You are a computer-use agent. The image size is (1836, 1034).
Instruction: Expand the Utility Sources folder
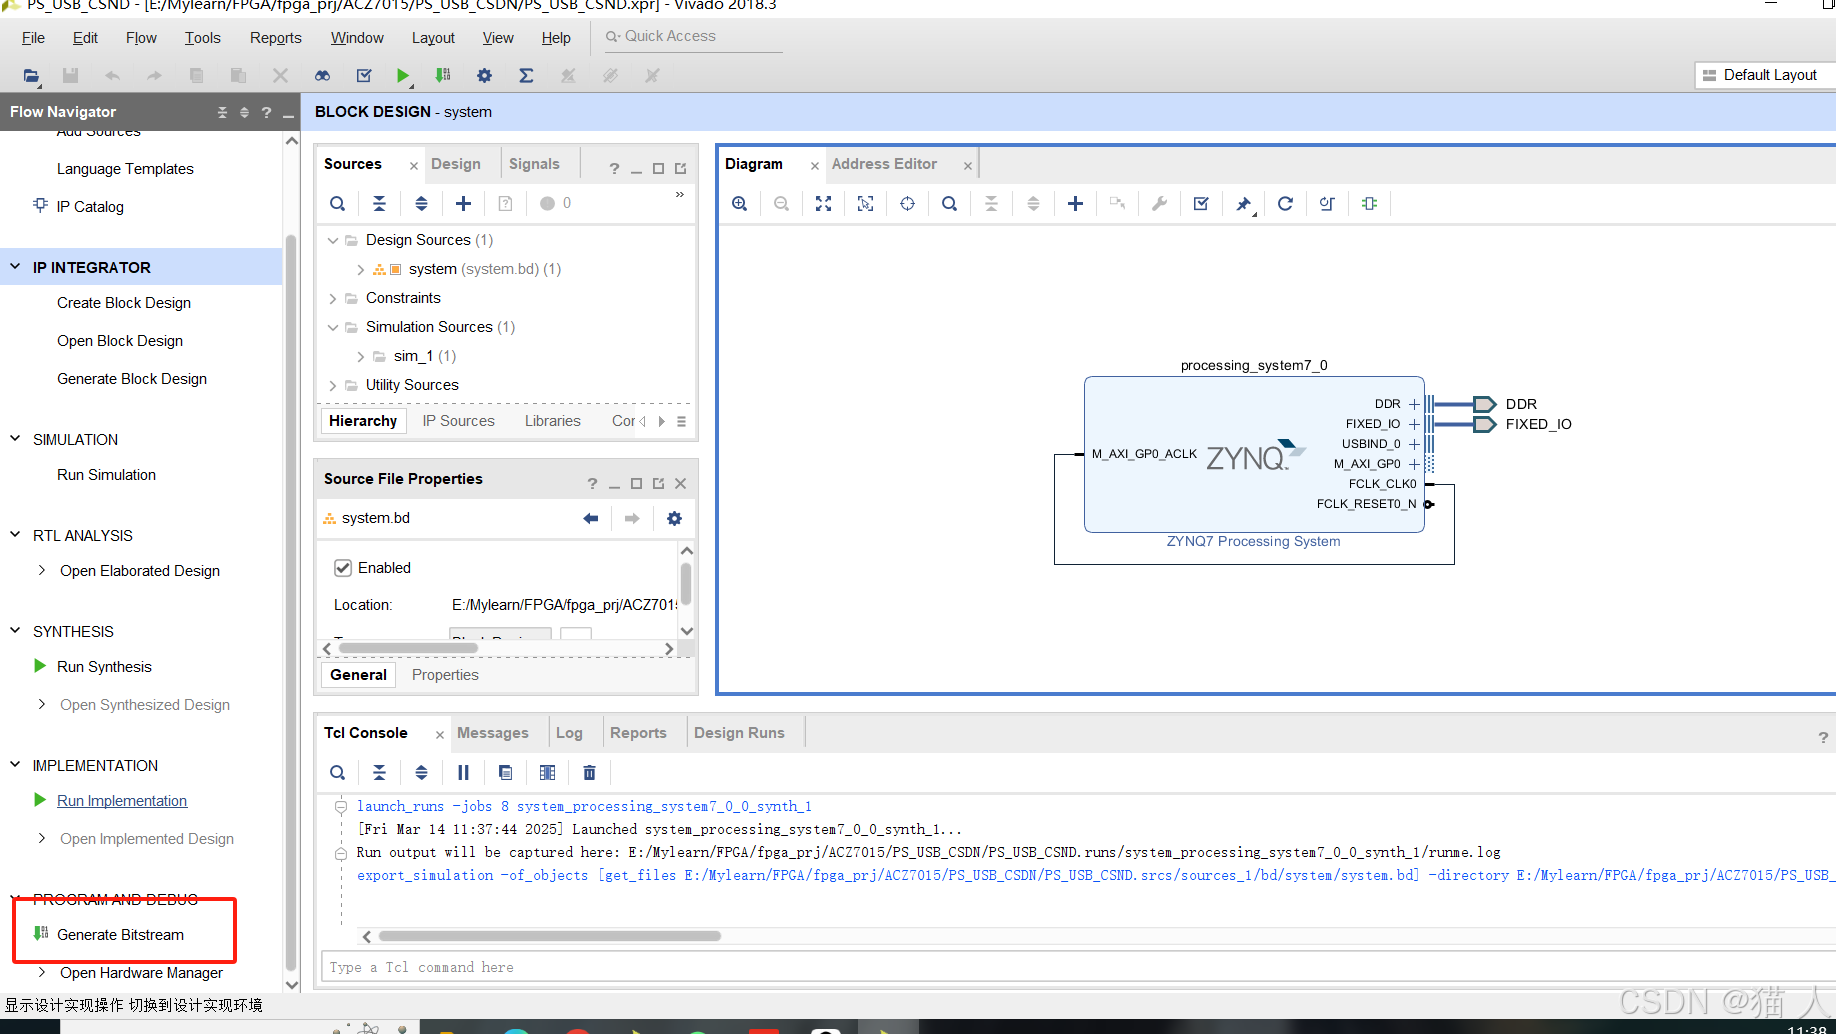(x=333, y=385)
